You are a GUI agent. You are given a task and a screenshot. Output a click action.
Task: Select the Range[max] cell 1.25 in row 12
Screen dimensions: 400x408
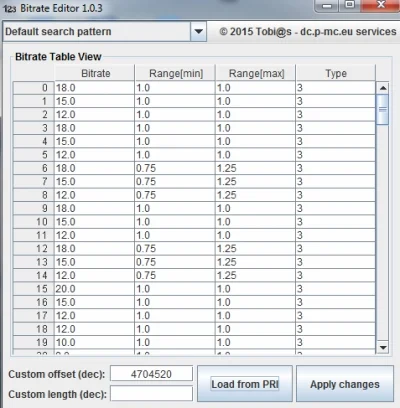[256, 249]
